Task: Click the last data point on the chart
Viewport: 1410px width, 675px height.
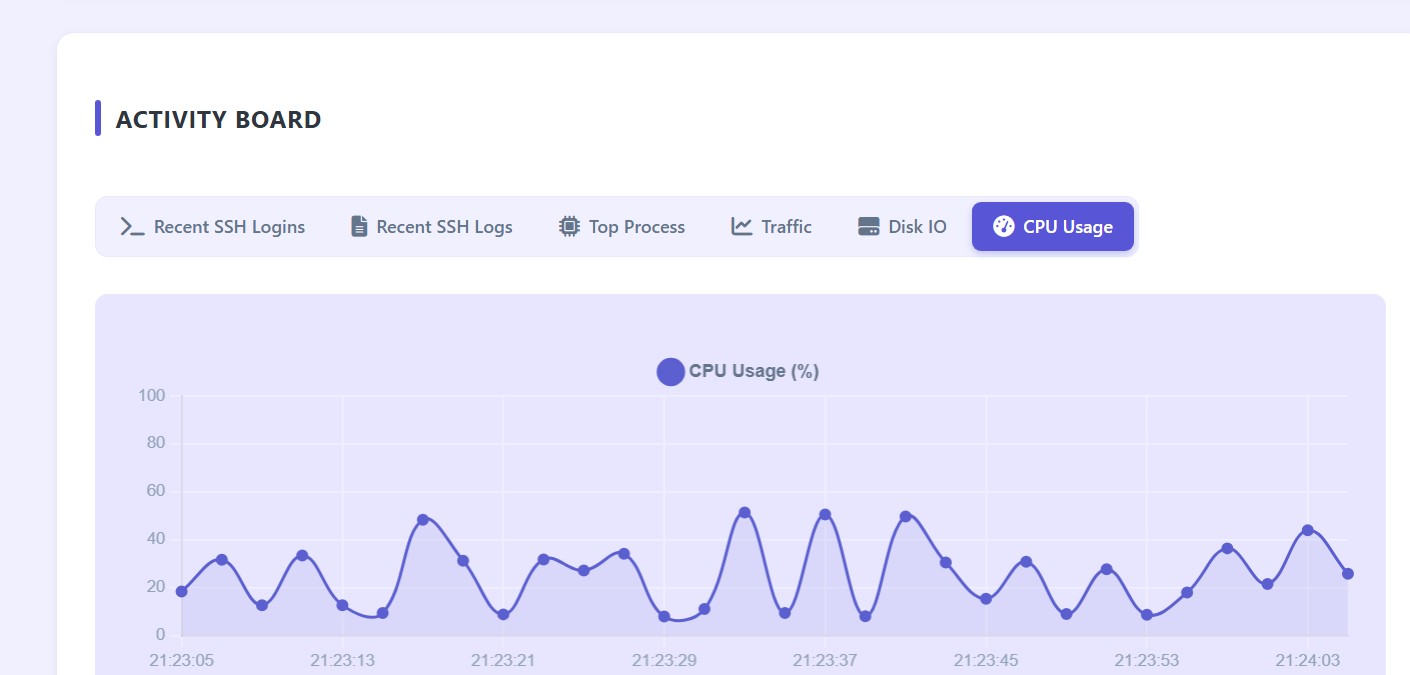Action: coord(1347,574)
